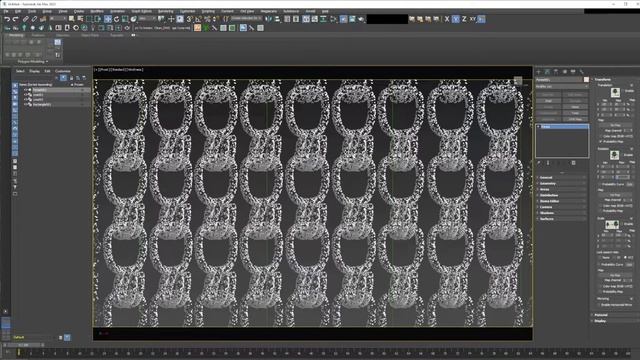Image resolution: width=640 pixels, height=360 pixels.
Task: Click the Use Pivot Point Center icon
Action: (162, 19)
